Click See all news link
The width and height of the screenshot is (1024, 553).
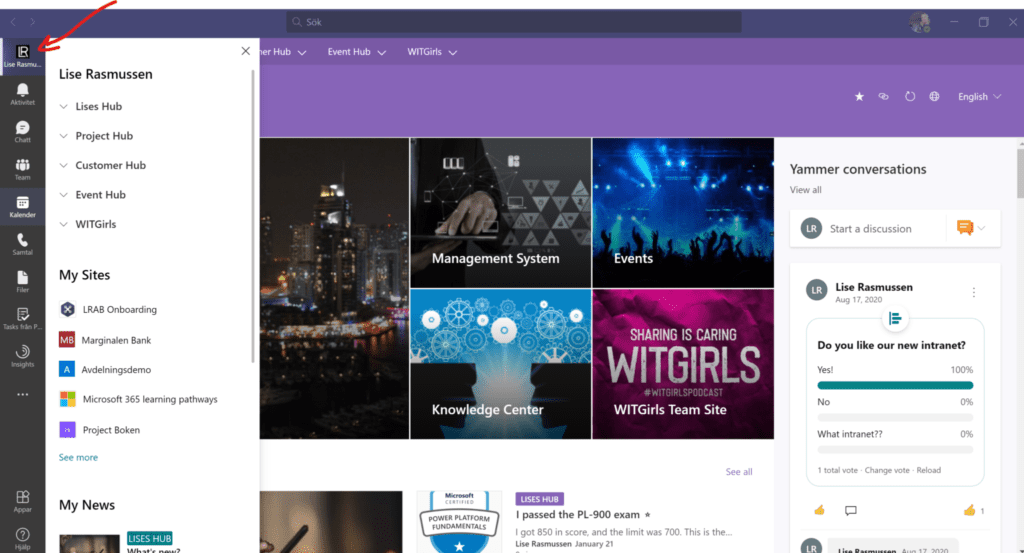739,471
